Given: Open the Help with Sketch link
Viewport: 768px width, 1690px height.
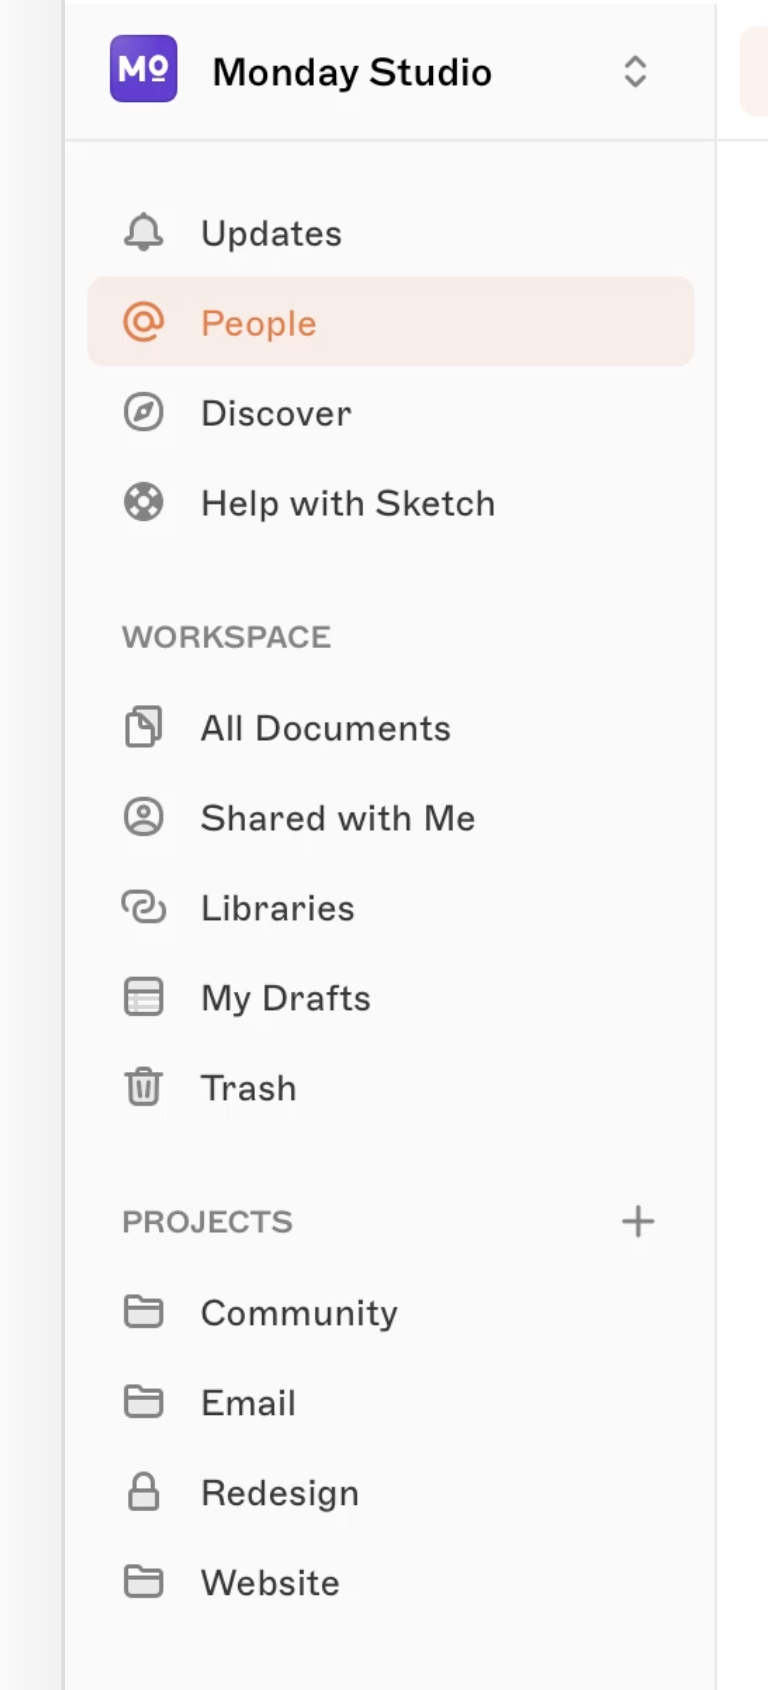Looking at the screenshot, I should pyautogui.click(x=348, y=503).
